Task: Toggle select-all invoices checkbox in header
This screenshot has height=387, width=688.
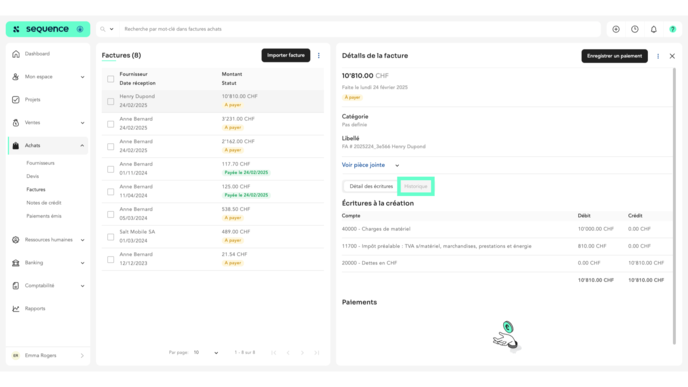Action: point(111,79)
